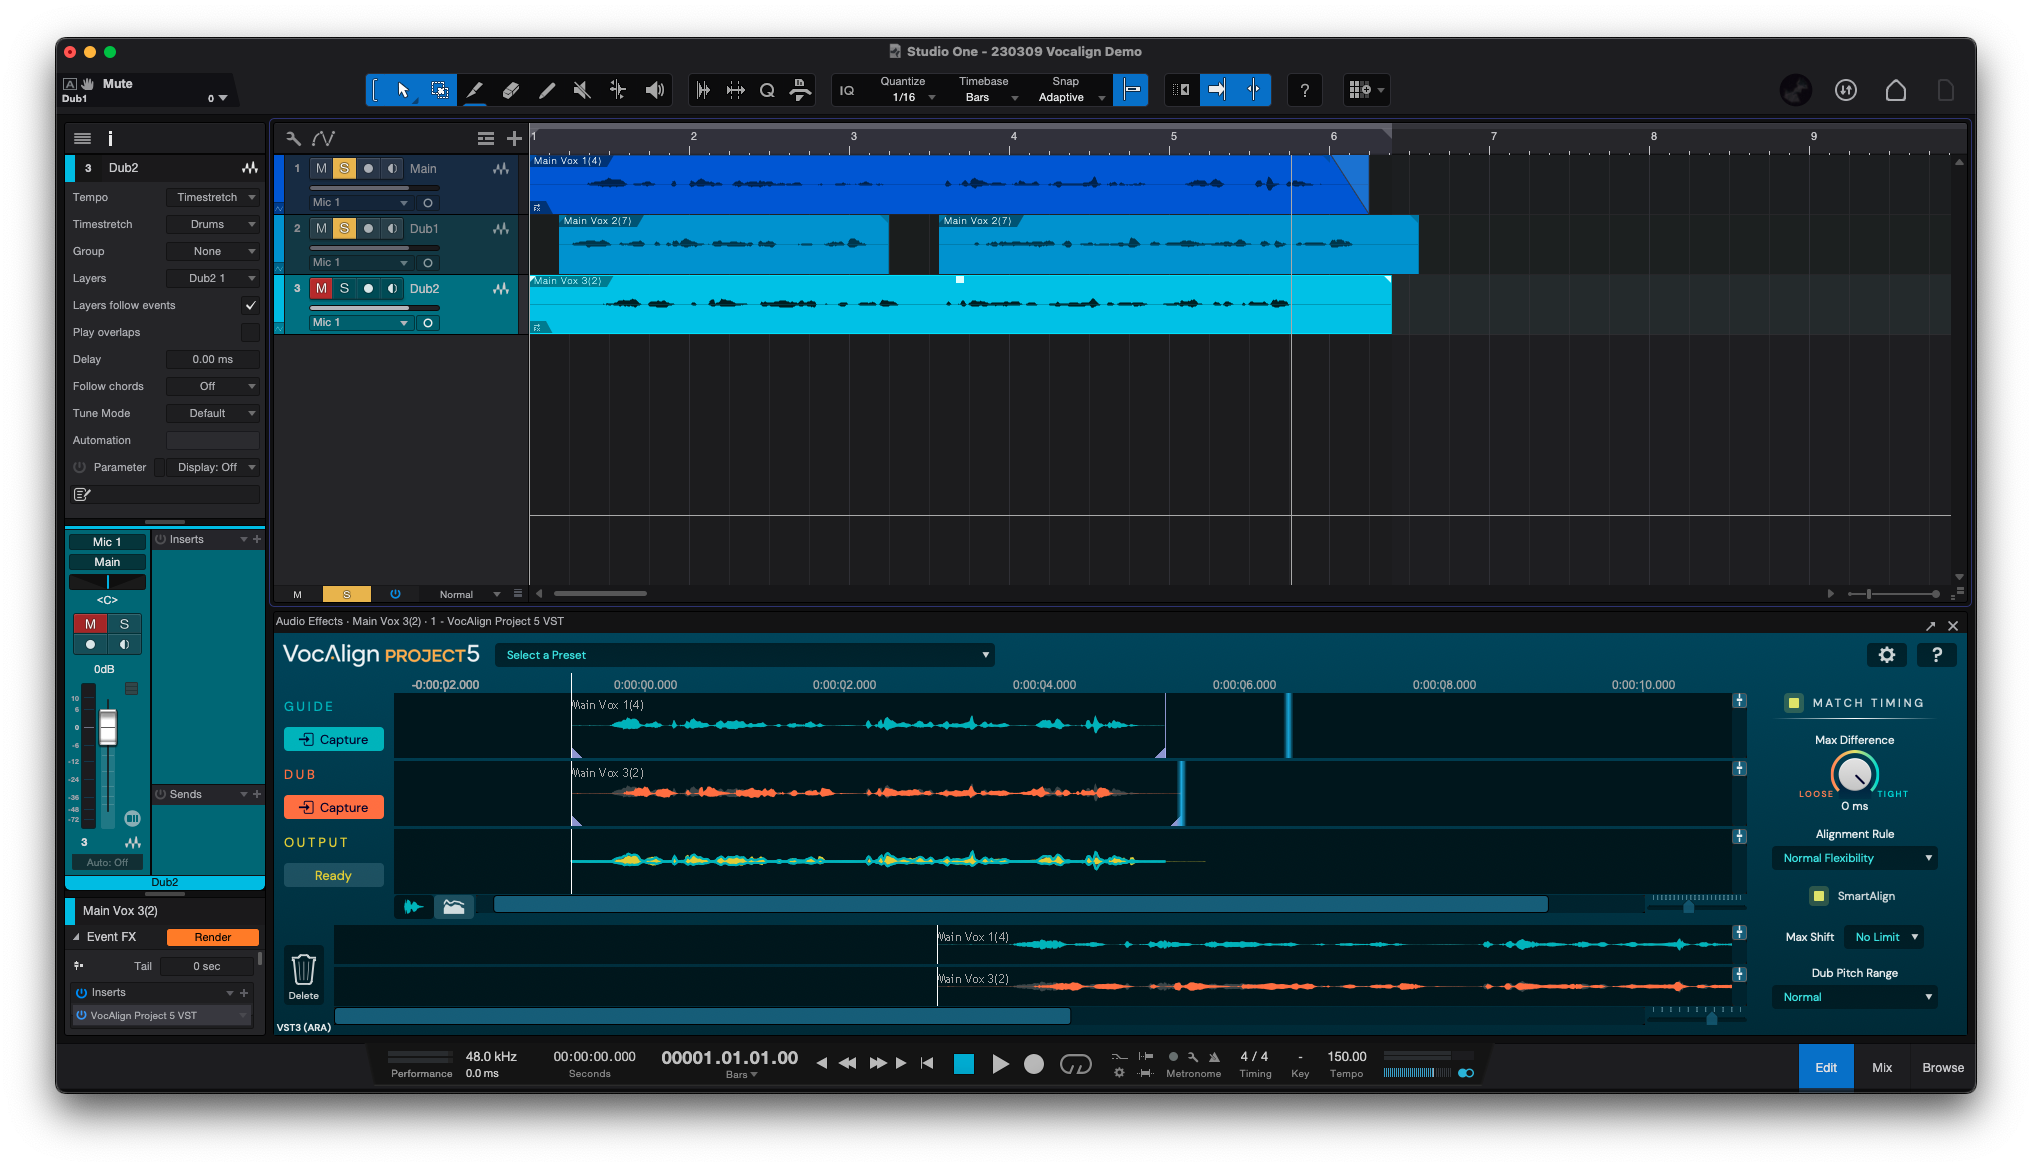Click the orange Render button
The width and height of the screenshot is (2032, 1167).
pos(212,937)
